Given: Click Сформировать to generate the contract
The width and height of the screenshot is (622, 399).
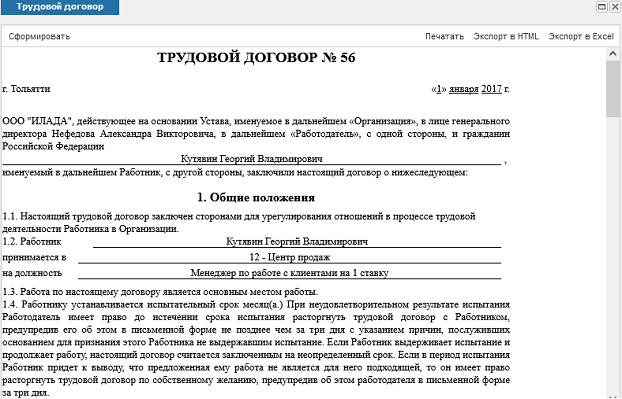Looking at the screenshot, I should (39, 36).
